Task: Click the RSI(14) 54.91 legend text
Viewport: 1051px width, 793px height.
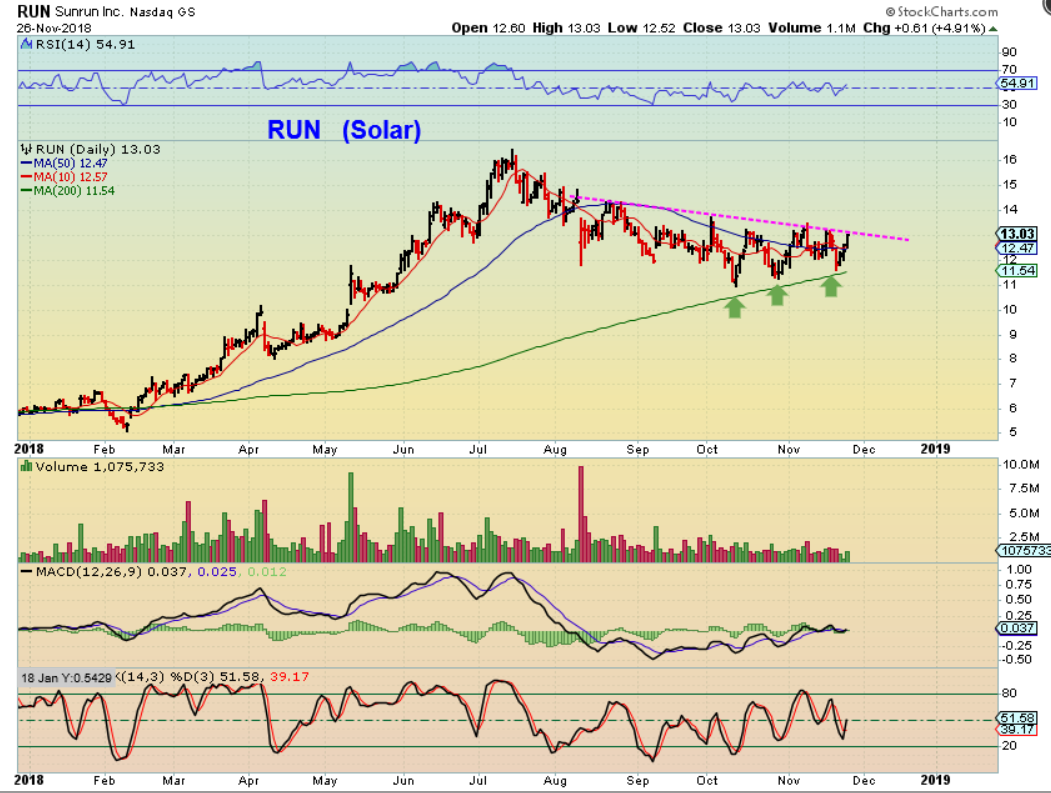Action: pyautogui.click(x=85, y=44)
